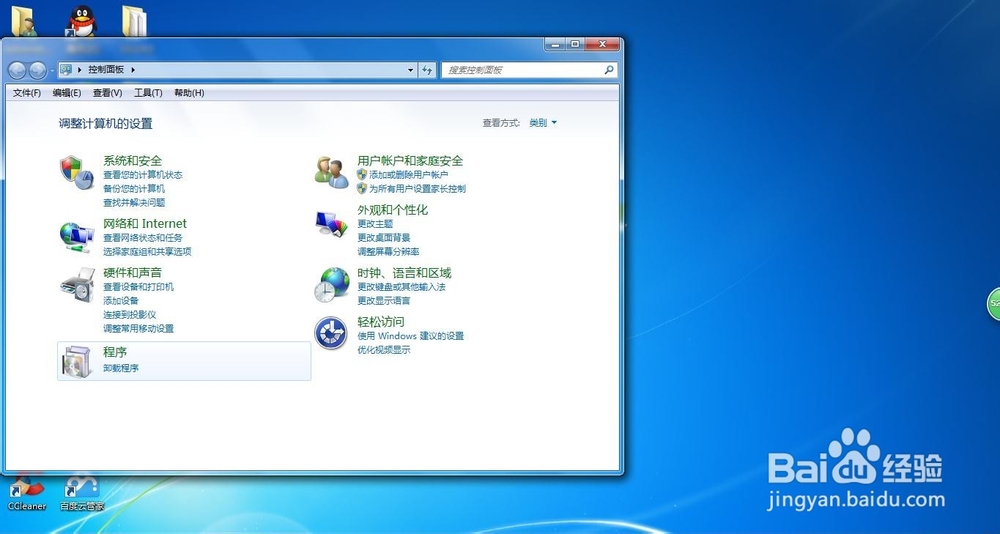Click 使用 Windows 建议的设置 link
The width and height of the screenshot is (1000, 534).
410,336
